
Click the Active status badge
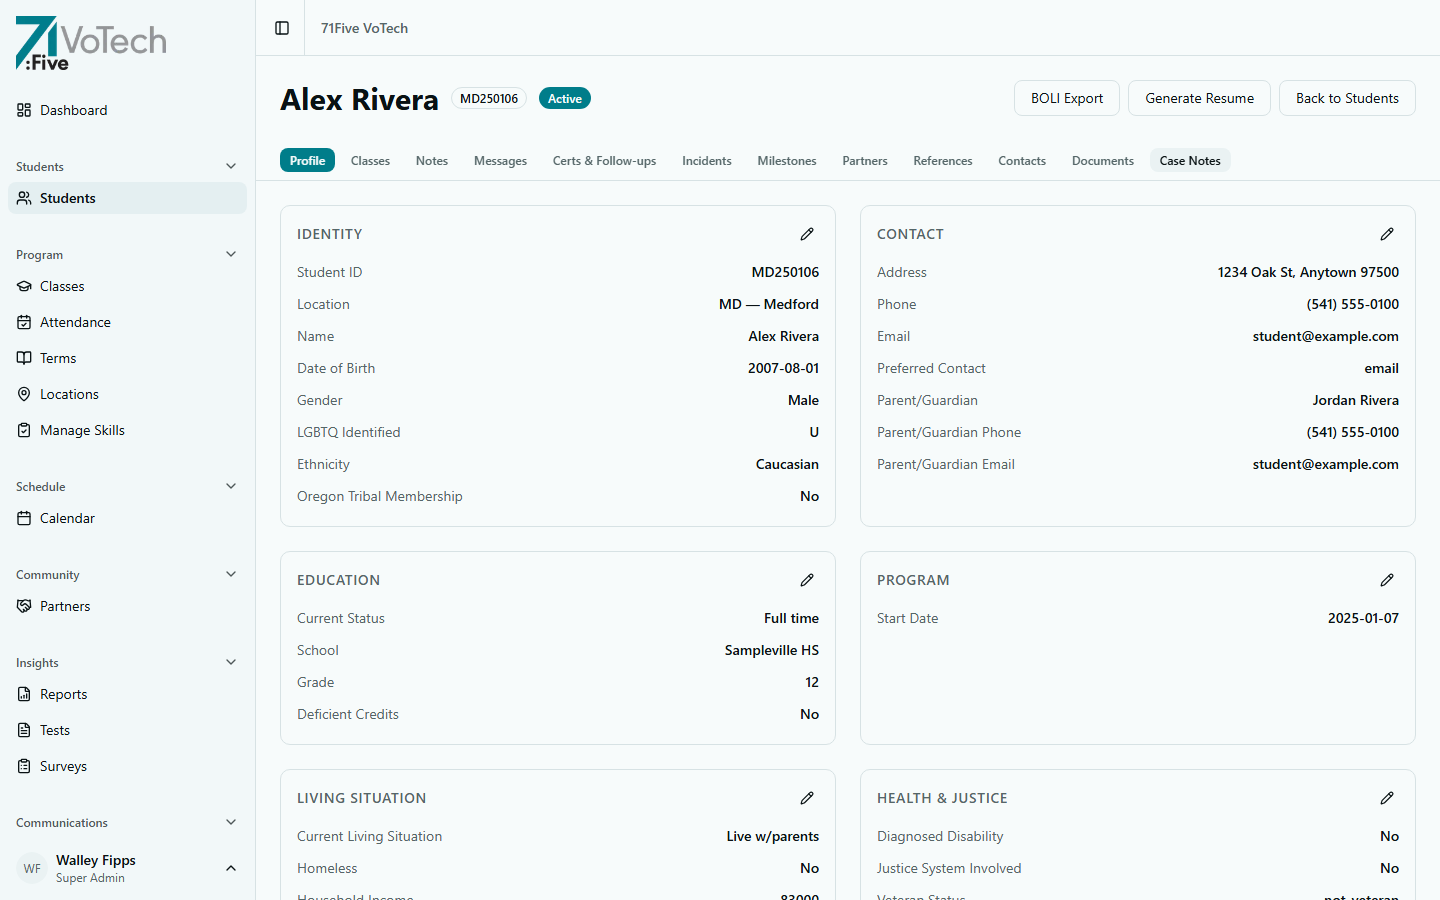point(564,98)
